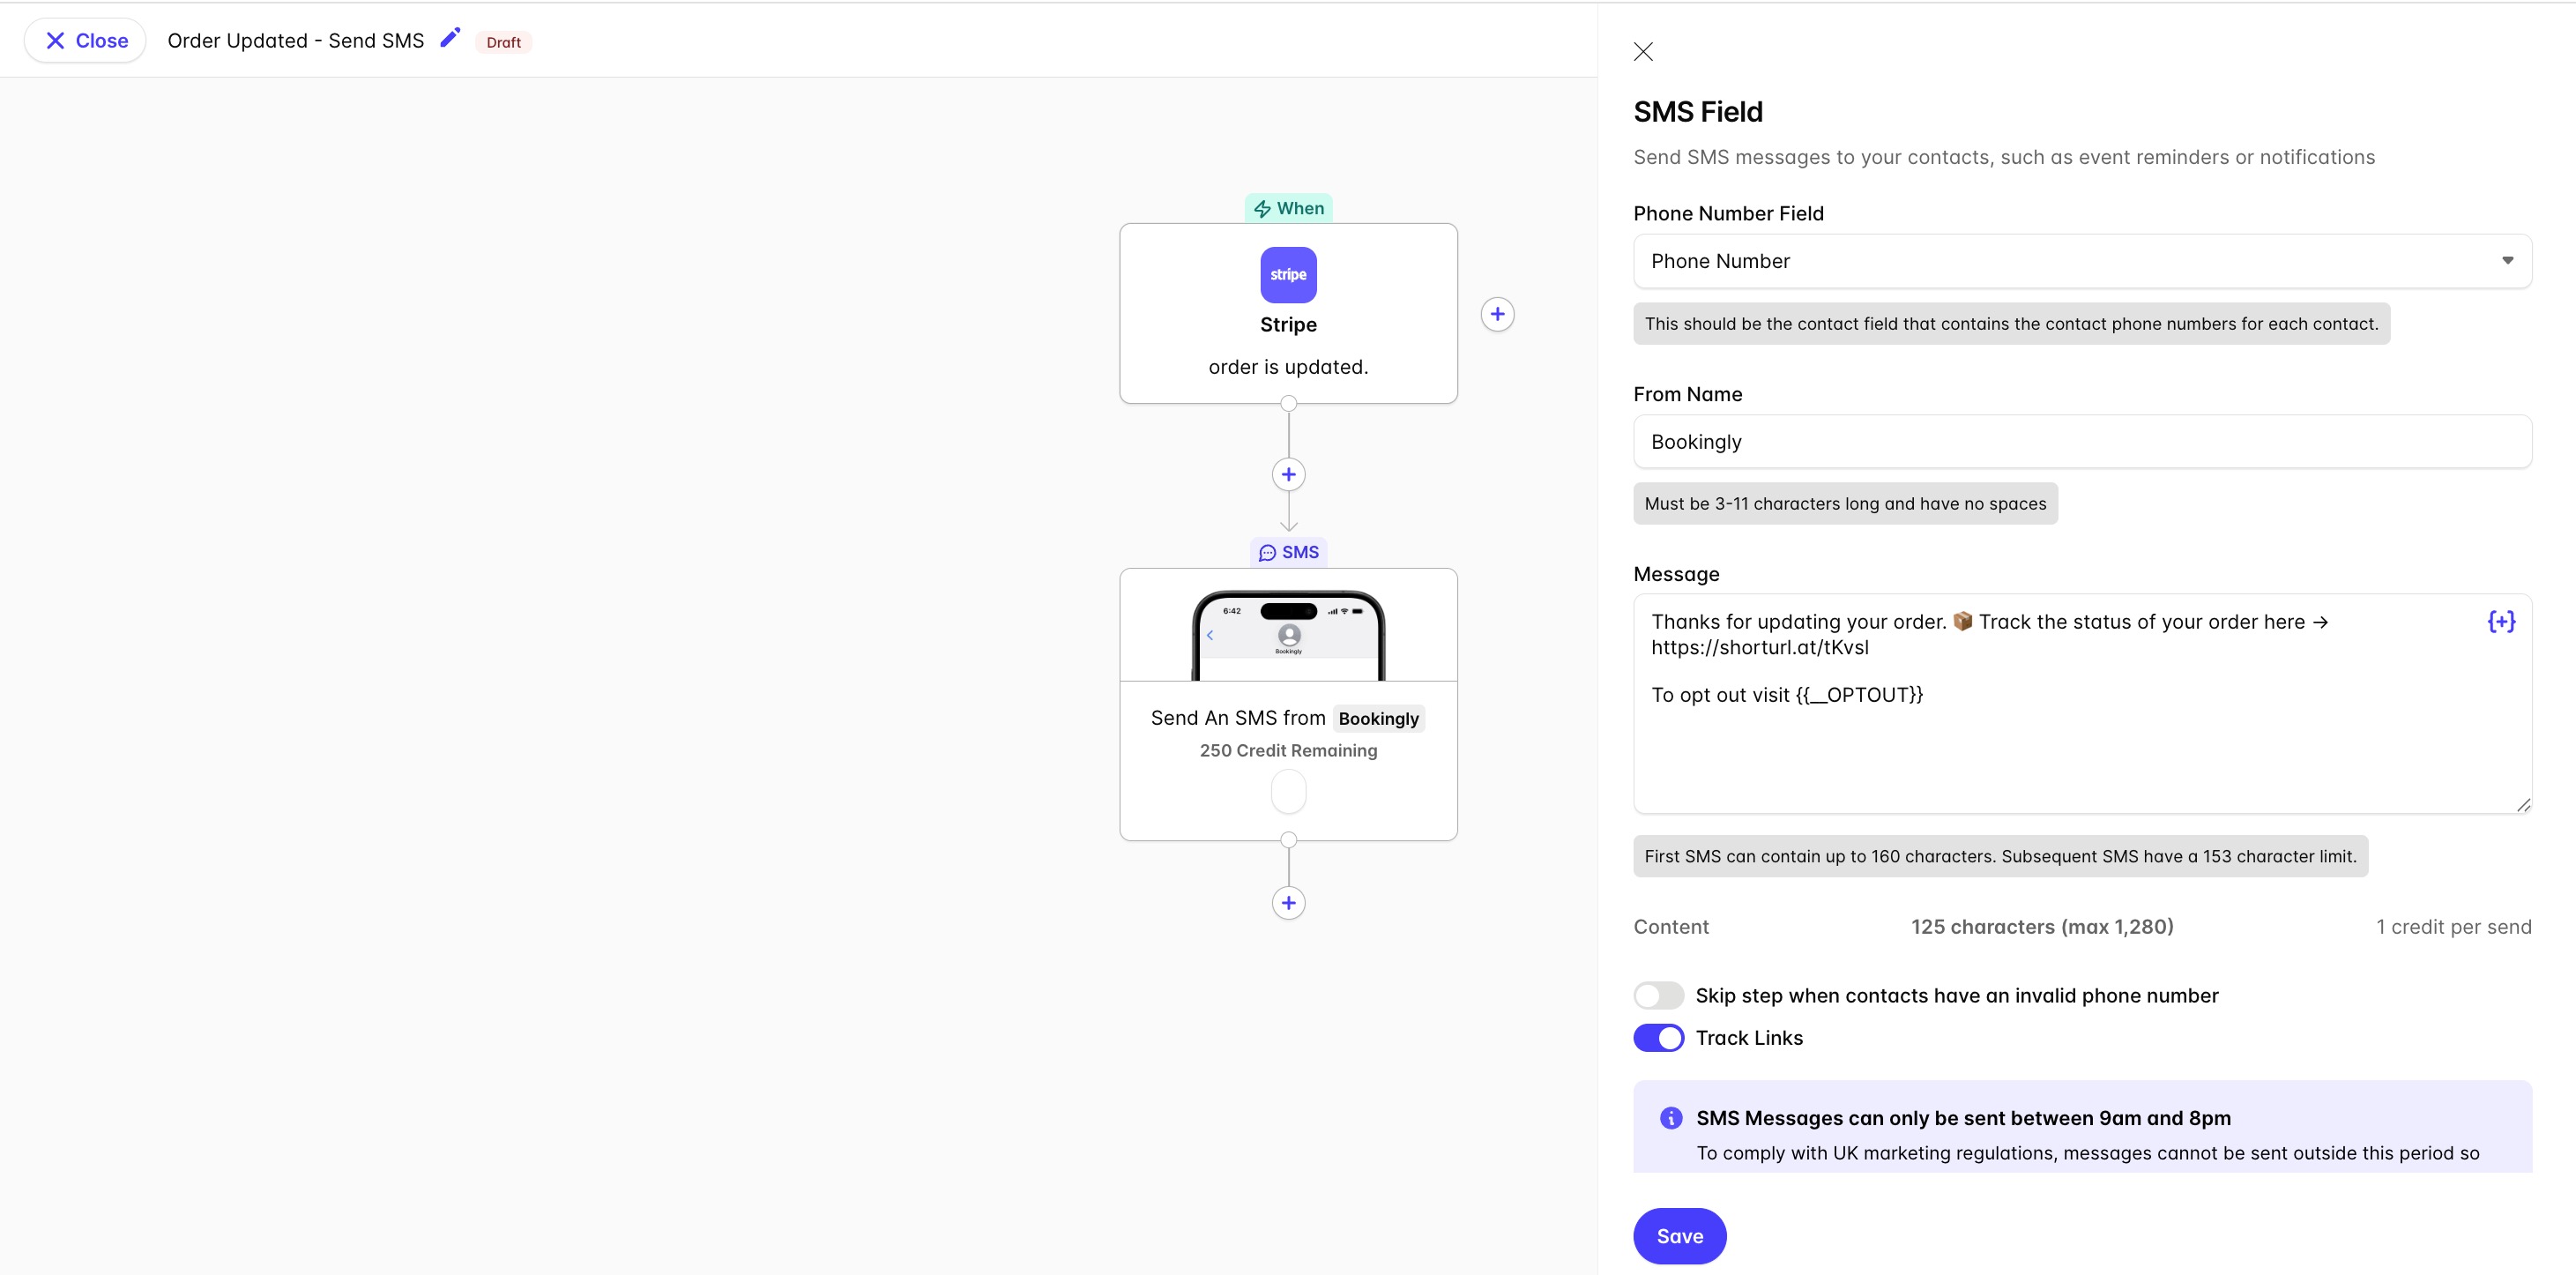Click the info icon in SMS hours notice
2576x1275 pixels.
point(1670,1118)
